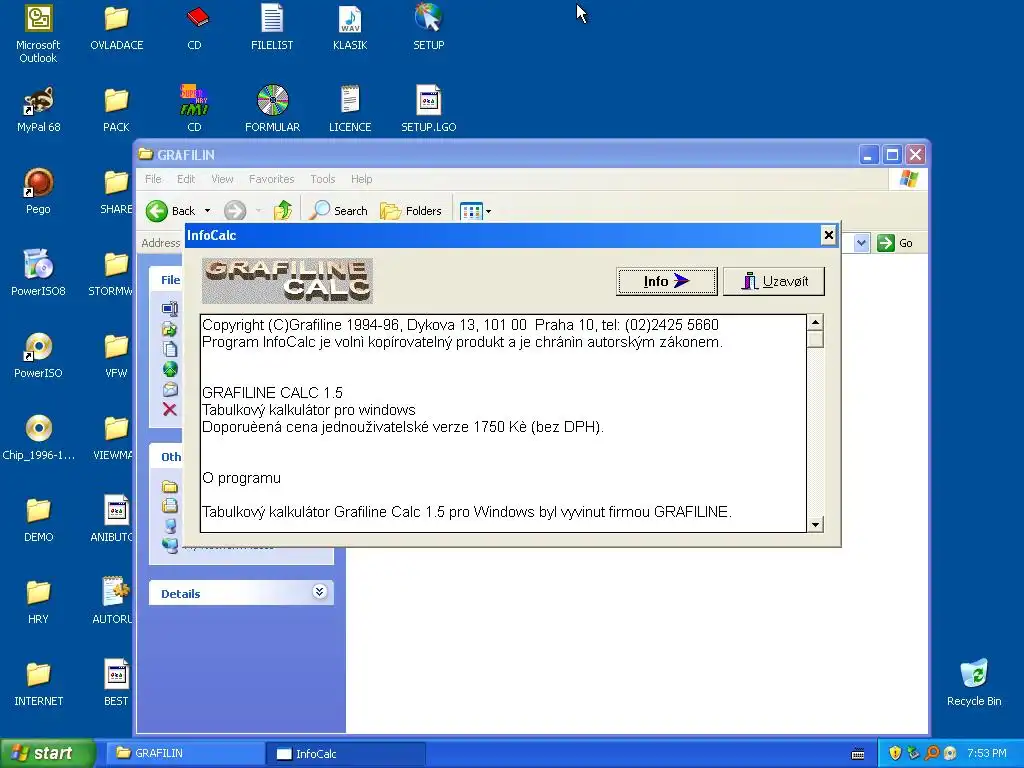Open the LICENCE text file icon
The width and height of the screenshot is (1024, 768).
pos(350,110)
